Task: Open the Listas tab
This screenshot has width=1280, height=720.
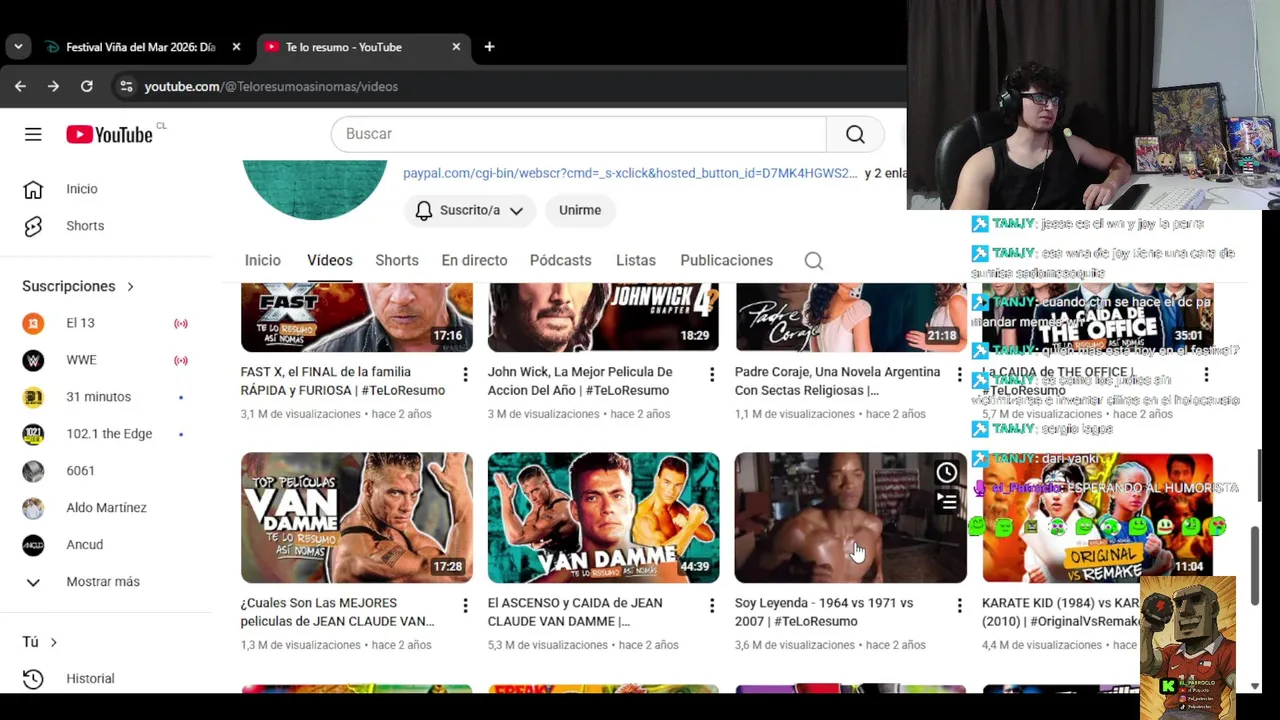Action: (636, 261)
